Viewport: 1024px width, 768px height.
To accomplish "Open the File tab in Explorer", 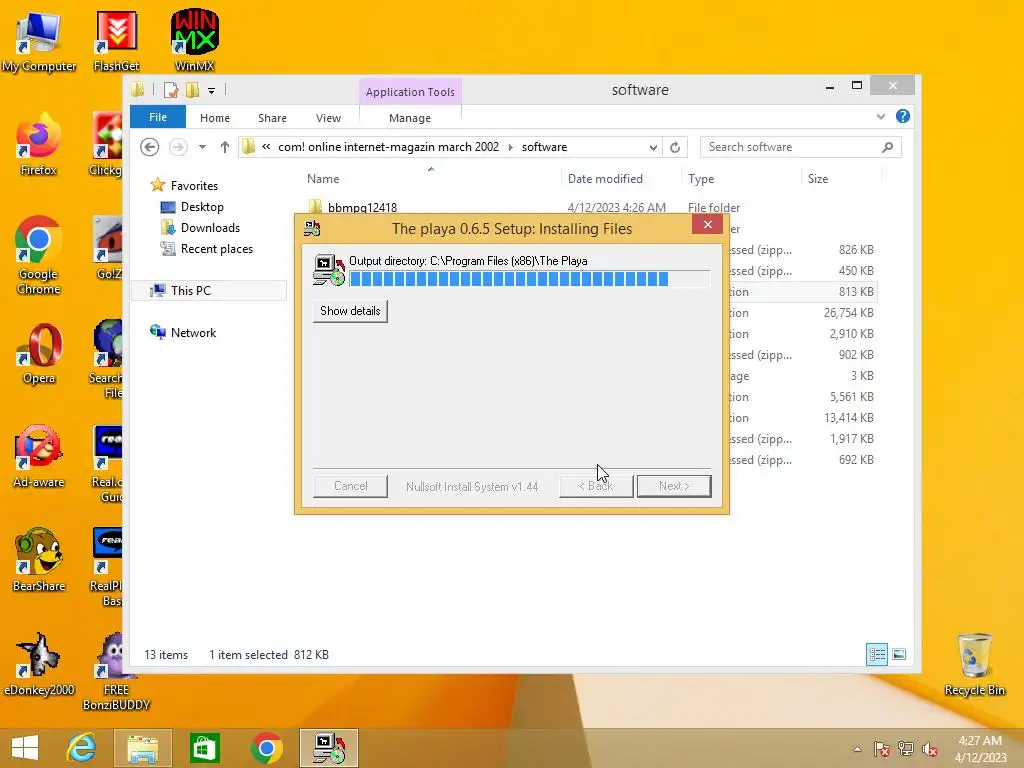I will [x=158, y=117].
